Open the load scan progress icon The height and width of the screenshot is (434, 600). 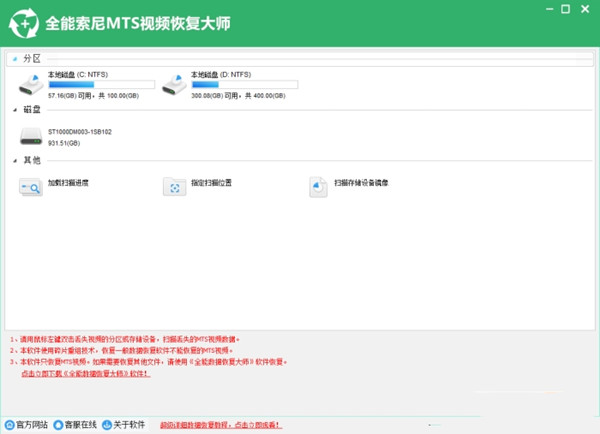[x=31, y=187]
